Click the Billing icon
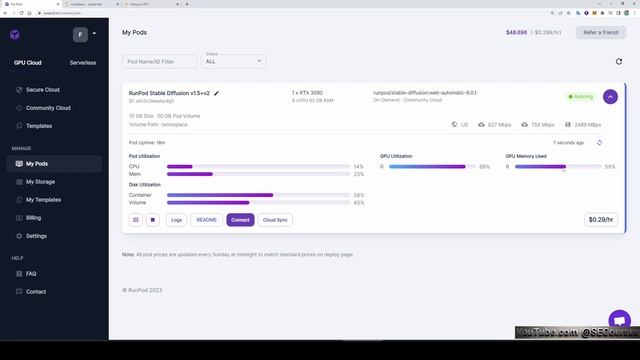The height and width of the screenshot is (360, 640). 19,218
